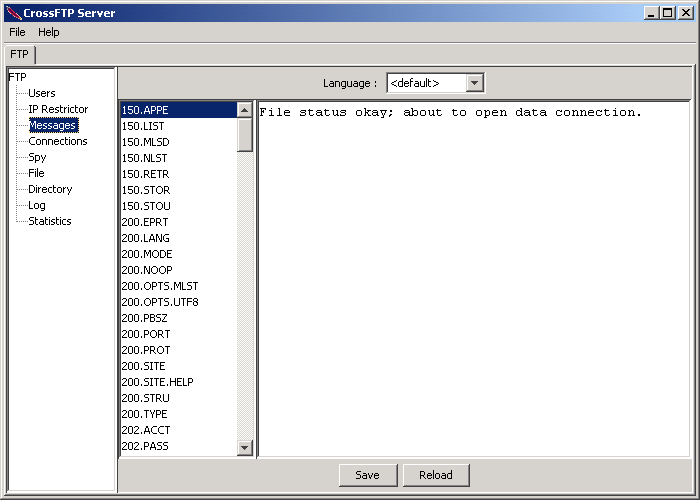Close the CrossFTP Server window
700x500 pixels.
click(685, 13)
